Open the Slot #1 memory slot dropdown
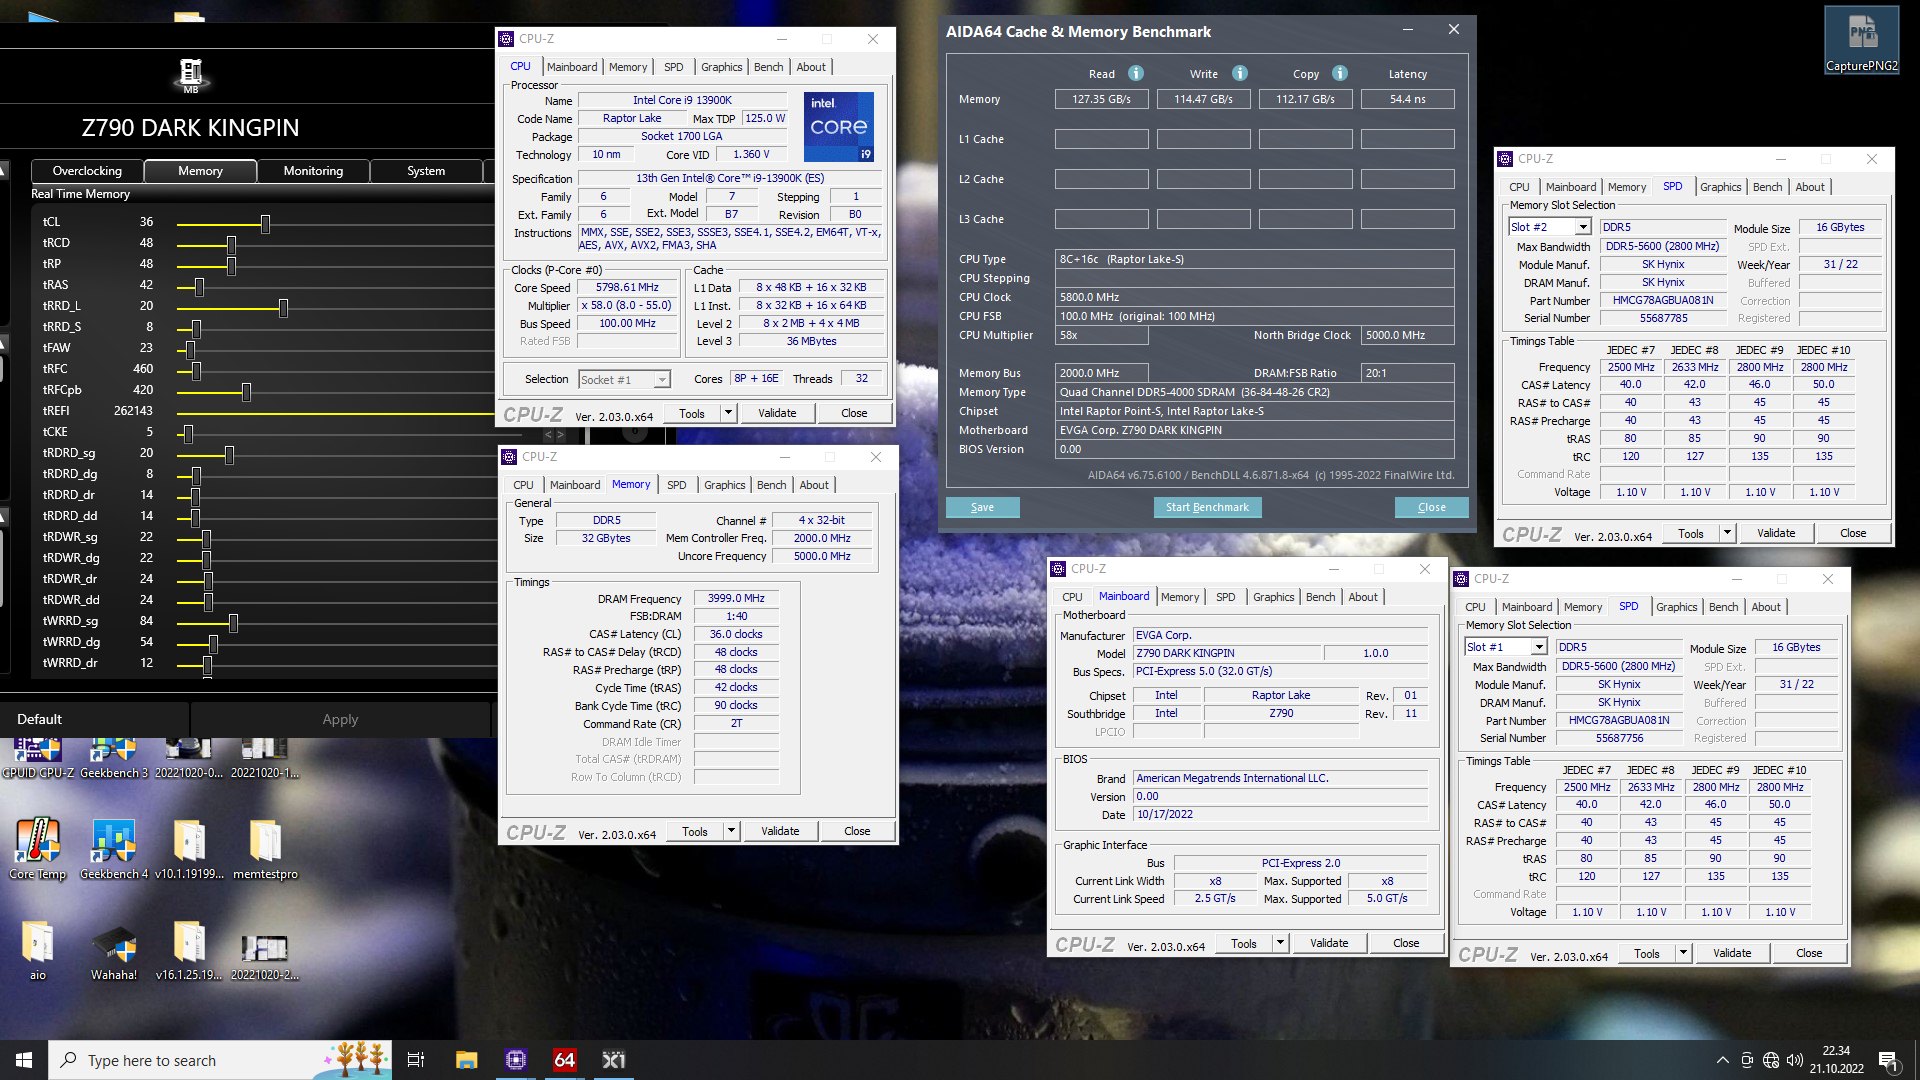The width and height of the screenshot is (1920, 1080). coord(1539,648)
